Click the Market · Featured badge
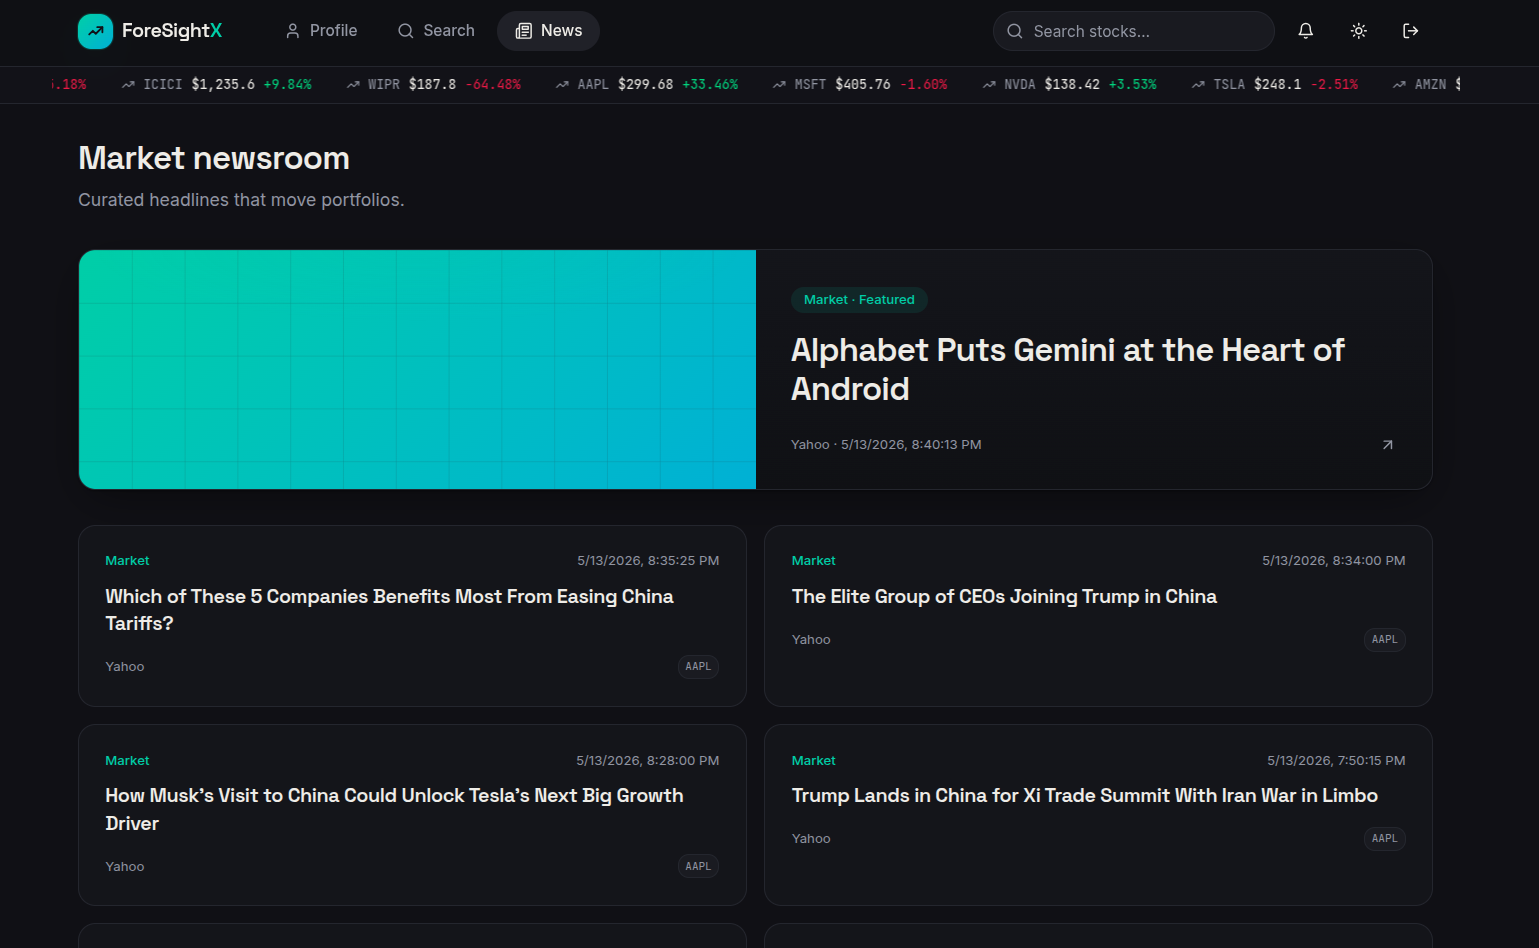 (x=859, y=300)
